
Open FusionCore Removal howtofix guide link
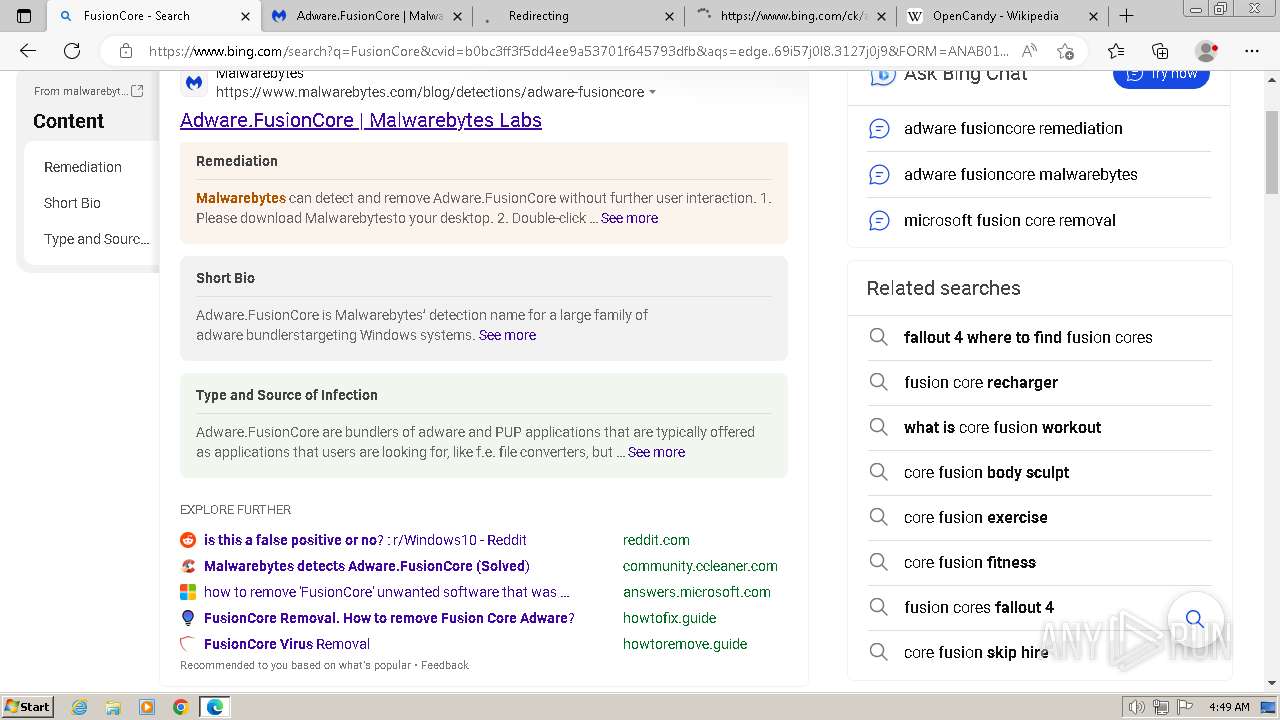point(389,618)
